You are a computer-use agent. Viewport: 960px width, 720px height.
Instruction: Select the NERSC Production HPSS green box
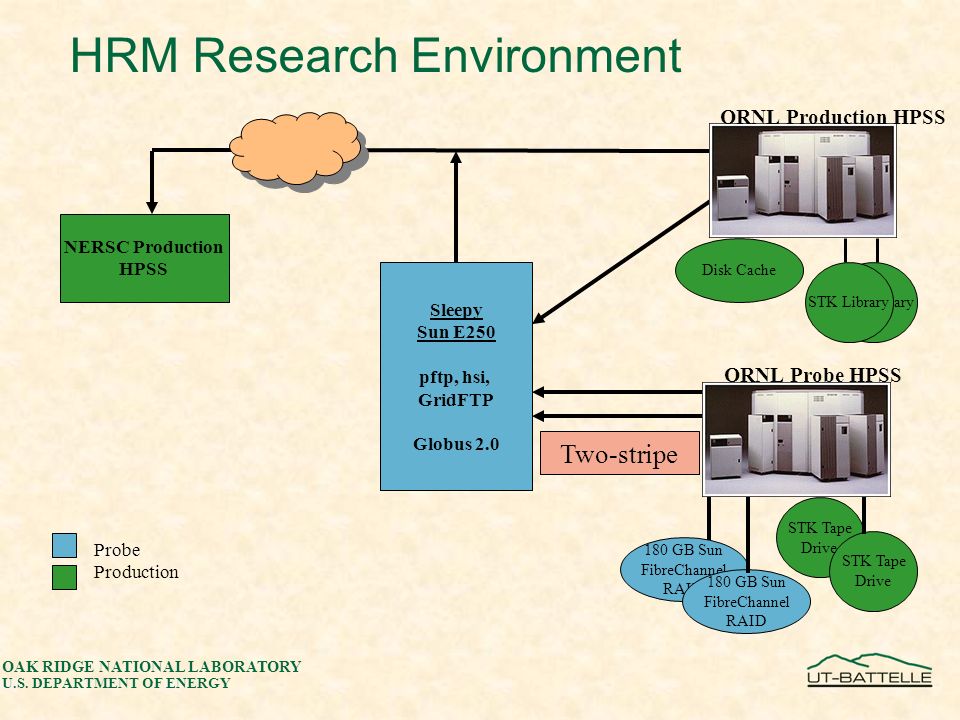[144, 258]
